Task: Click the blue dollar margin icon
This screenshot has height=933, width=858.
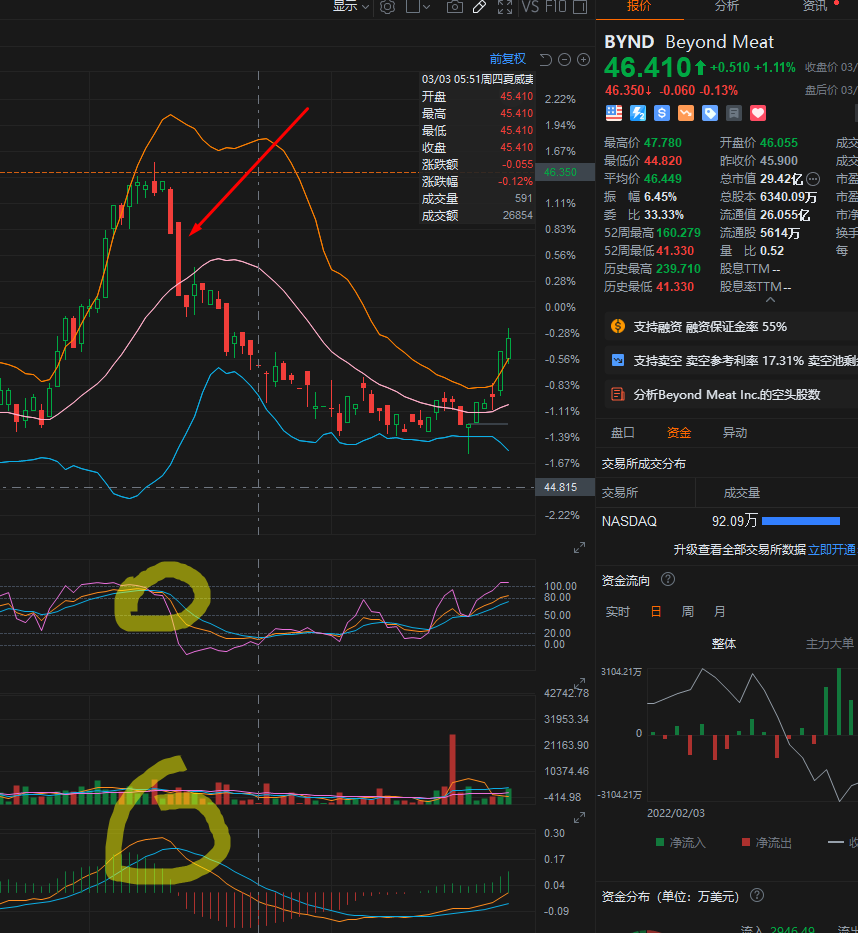Action: pyautogui.click(x=662, y=113)
